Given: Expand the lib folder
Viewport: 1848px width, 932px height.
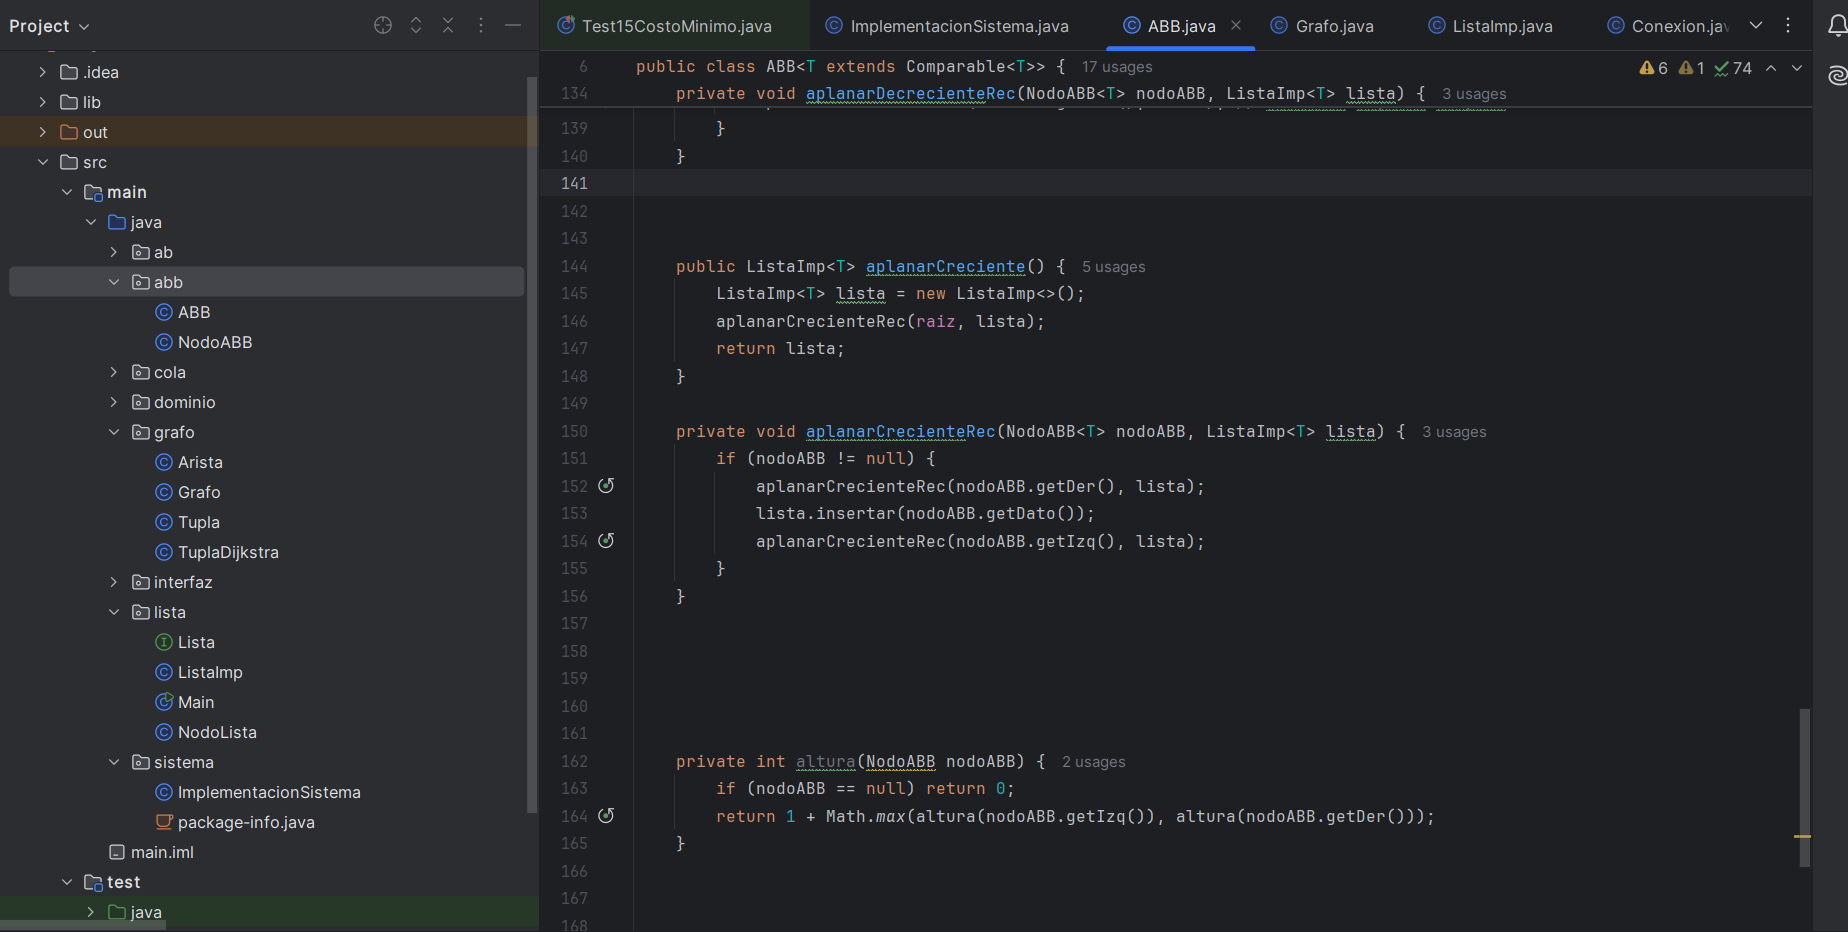Looking at the screenshot, I should 42,102.
